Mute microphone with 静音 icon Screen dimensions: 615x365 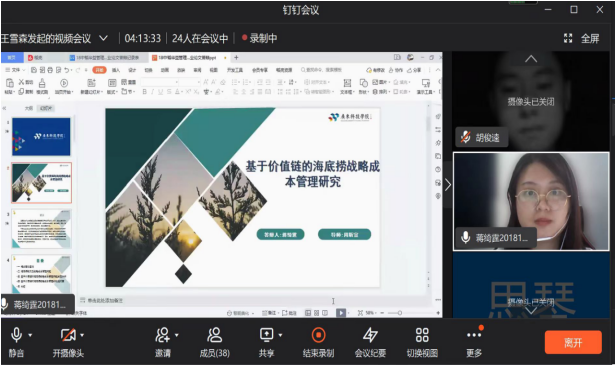click(x=16, y=336)
